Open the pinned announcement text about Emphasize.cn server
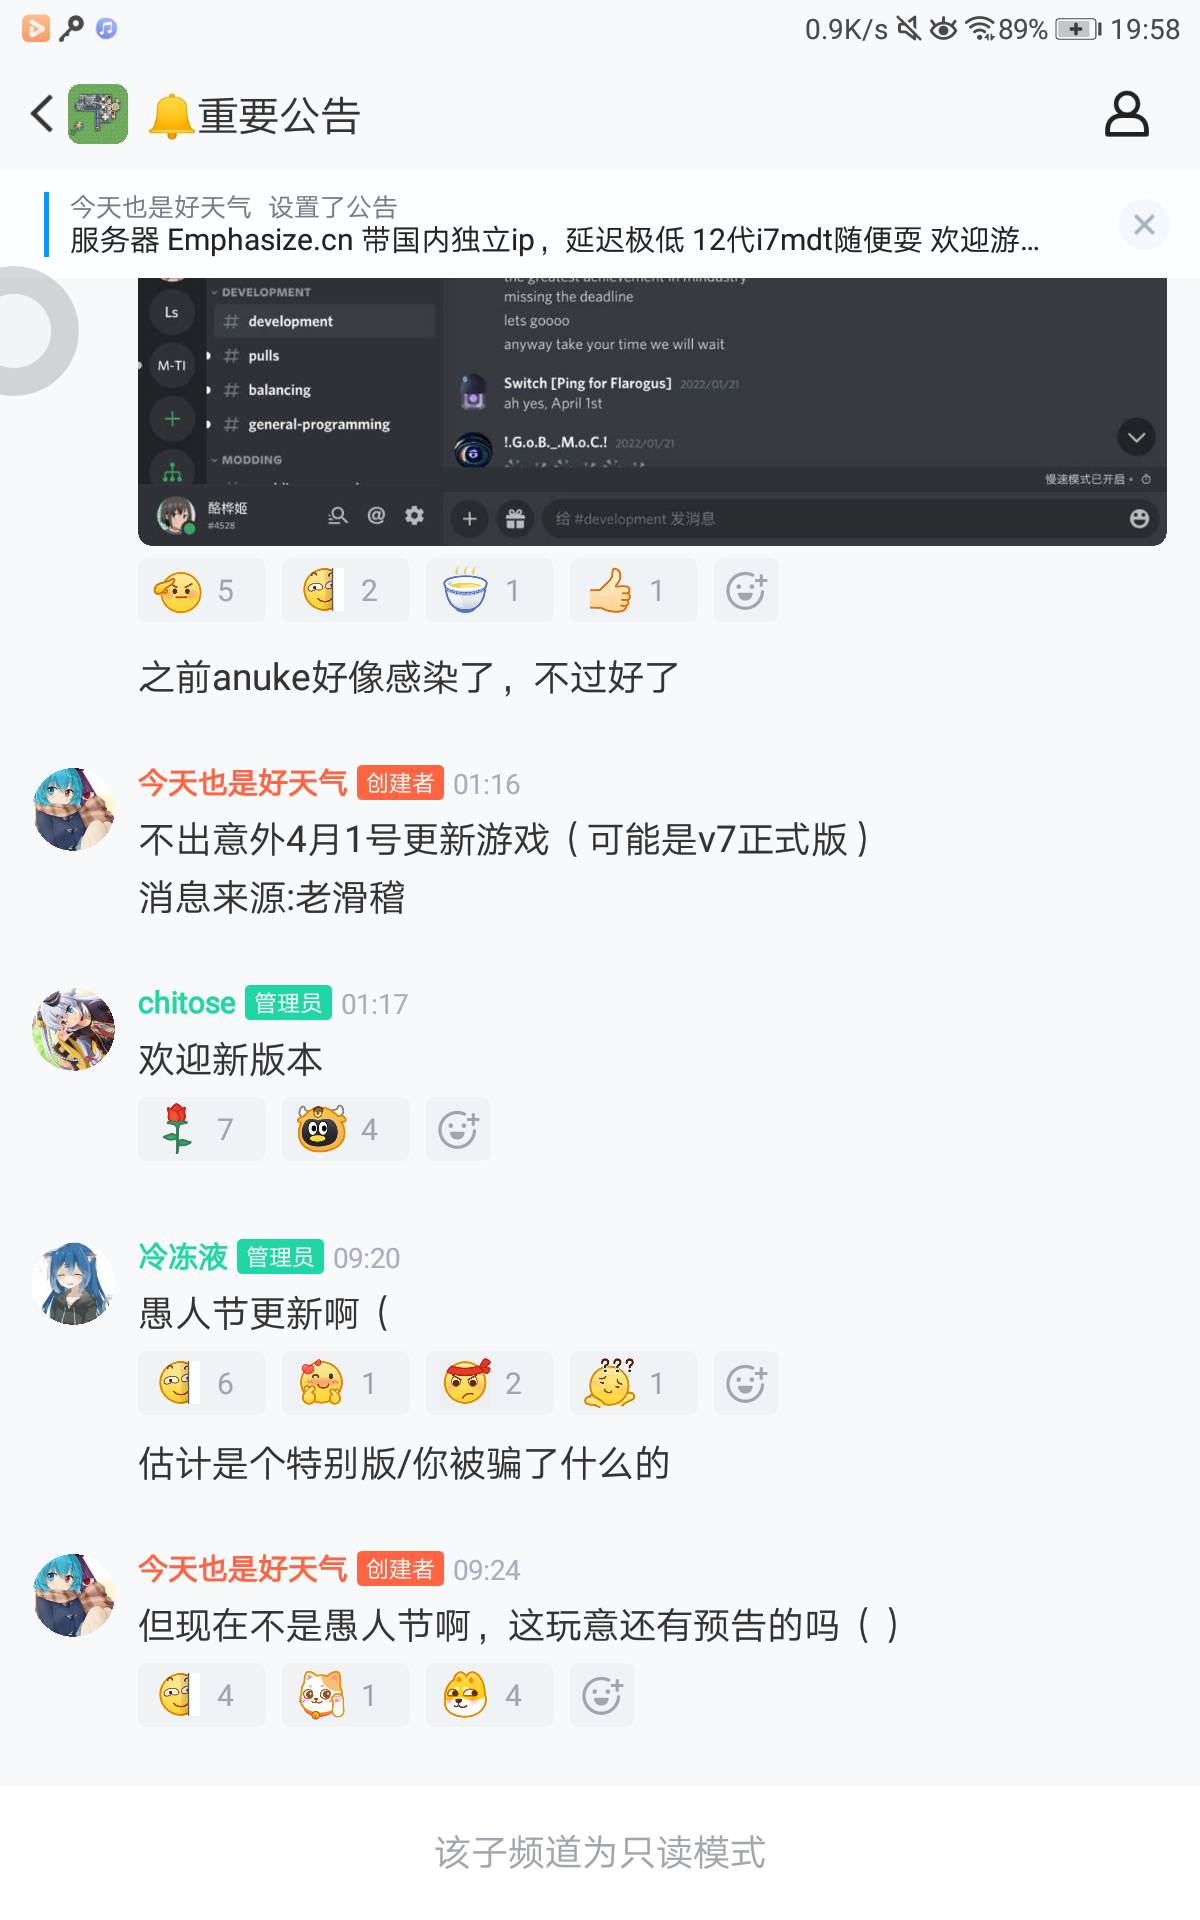The width and height of the screenshot is (1200, 1920). pyautogui.click(x=555, y=240)
